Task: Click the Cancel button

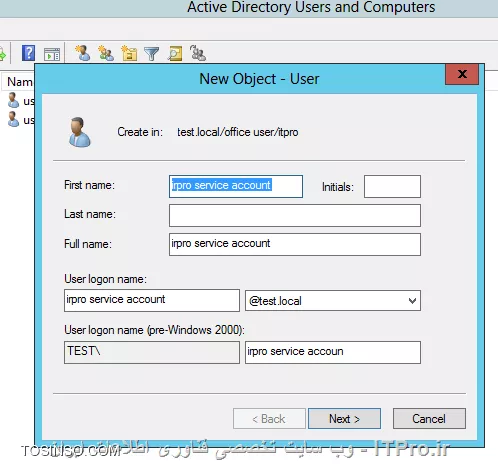Action: (429, 419)
